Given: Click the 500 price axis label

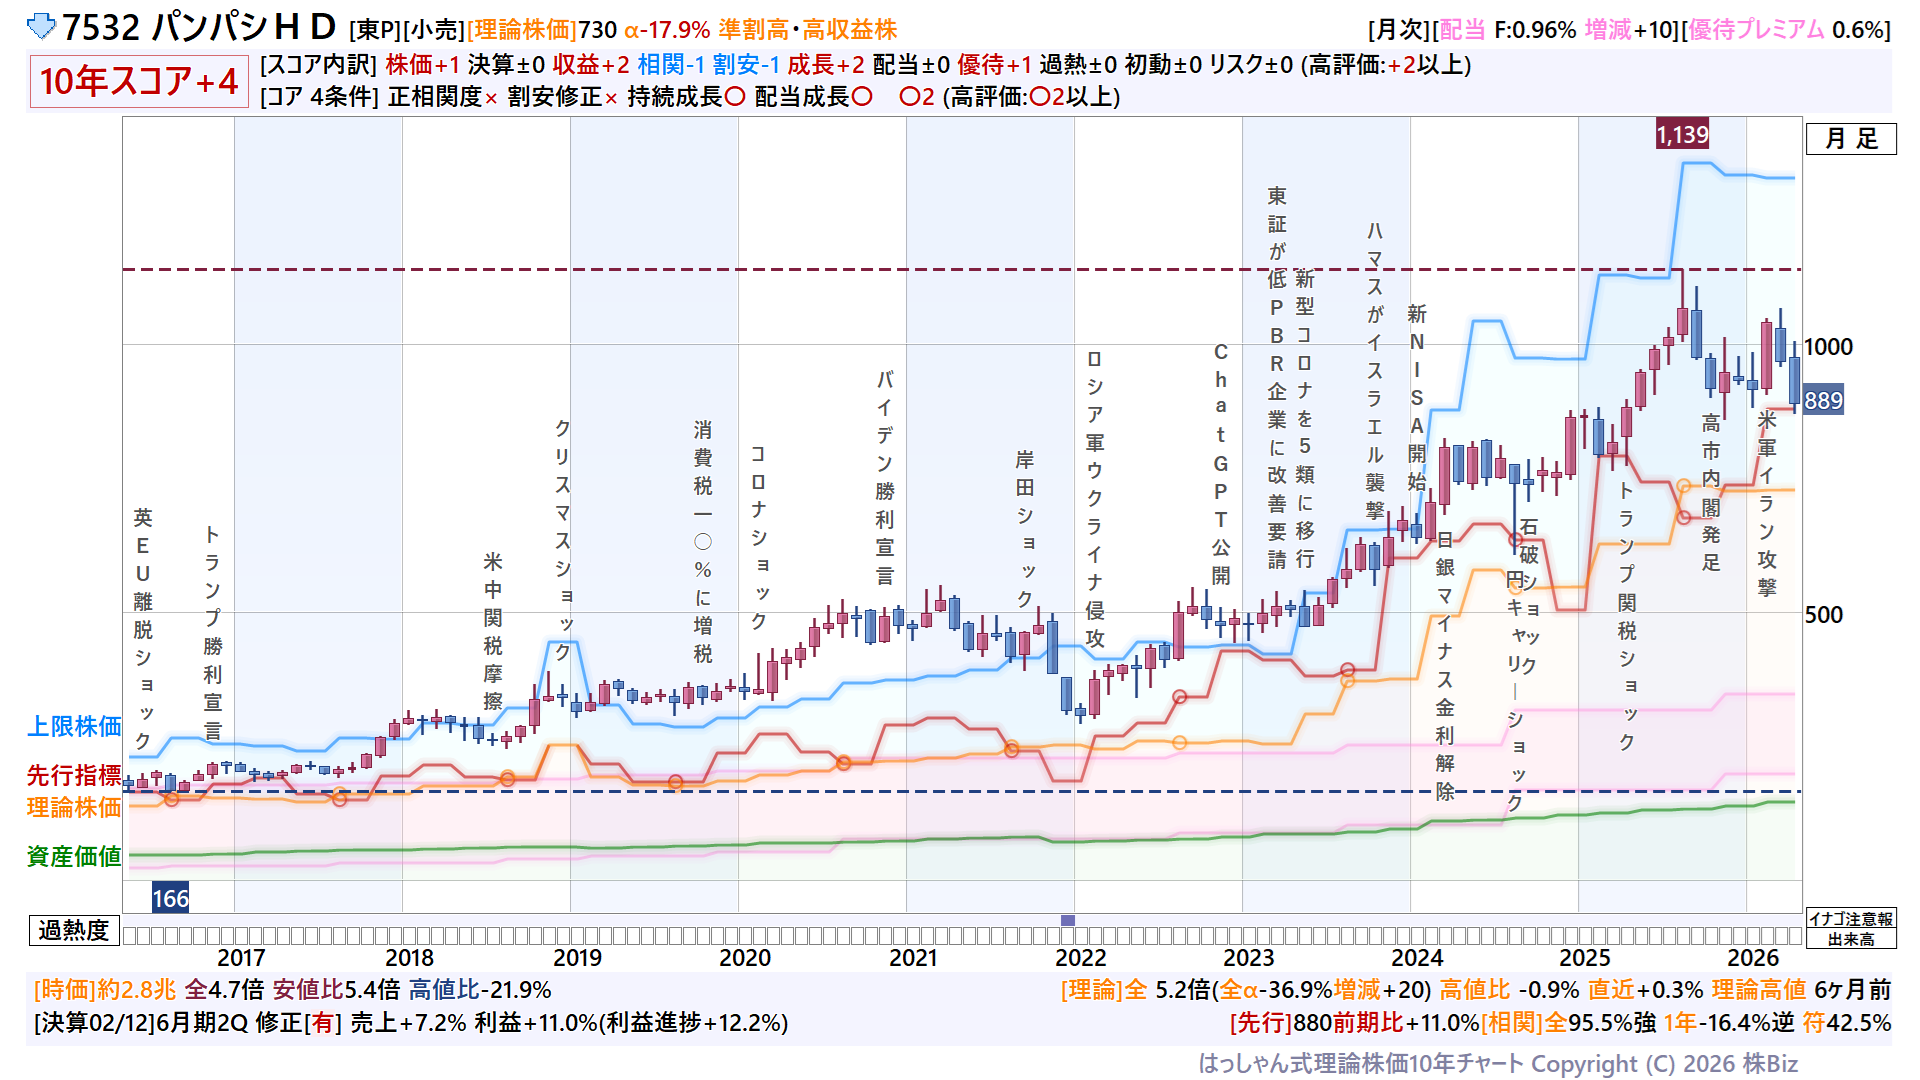Looking at the screenshot, I should (x=1823, y=615).
